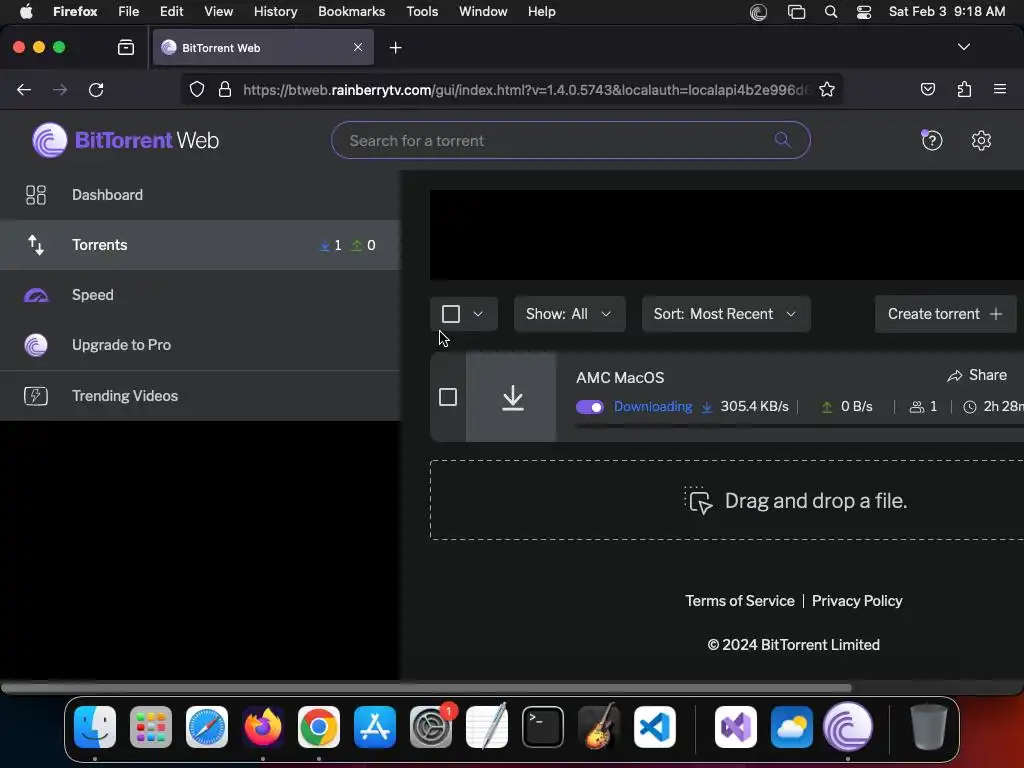
Task: Click the Search for a torrent field
Action: coord(570,140)
